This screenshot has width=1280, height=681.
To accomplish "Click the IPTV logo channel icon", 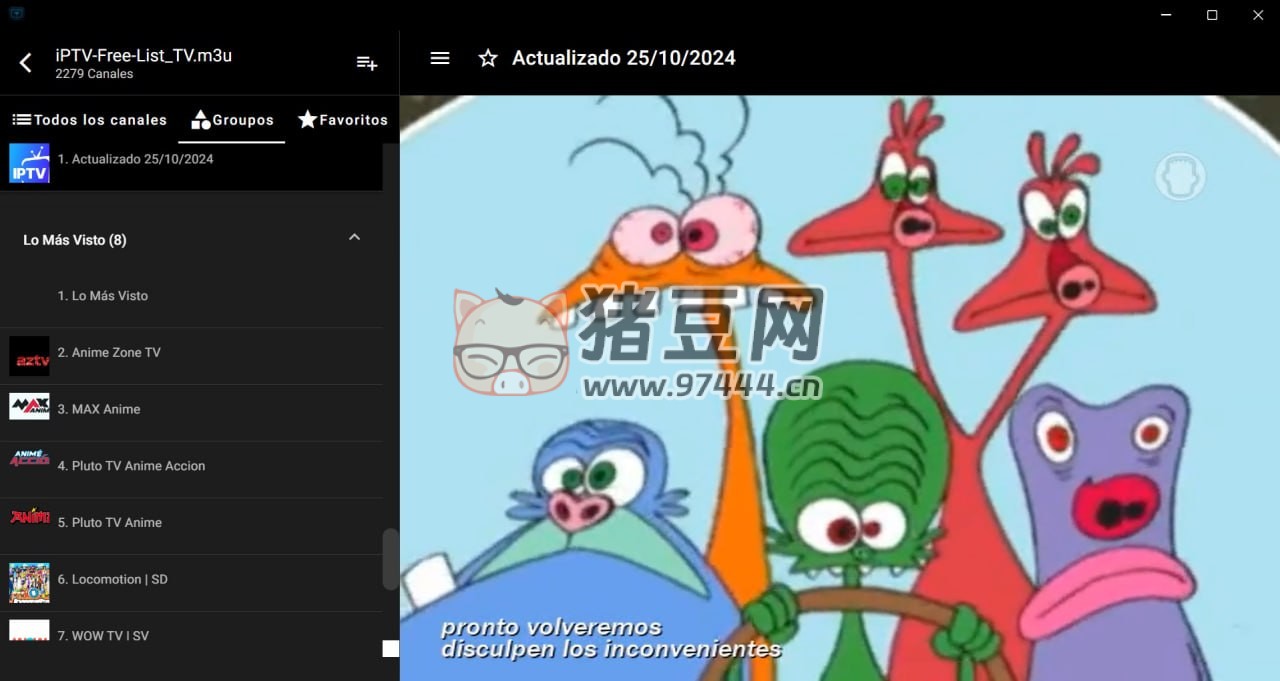I will (29, 163).
